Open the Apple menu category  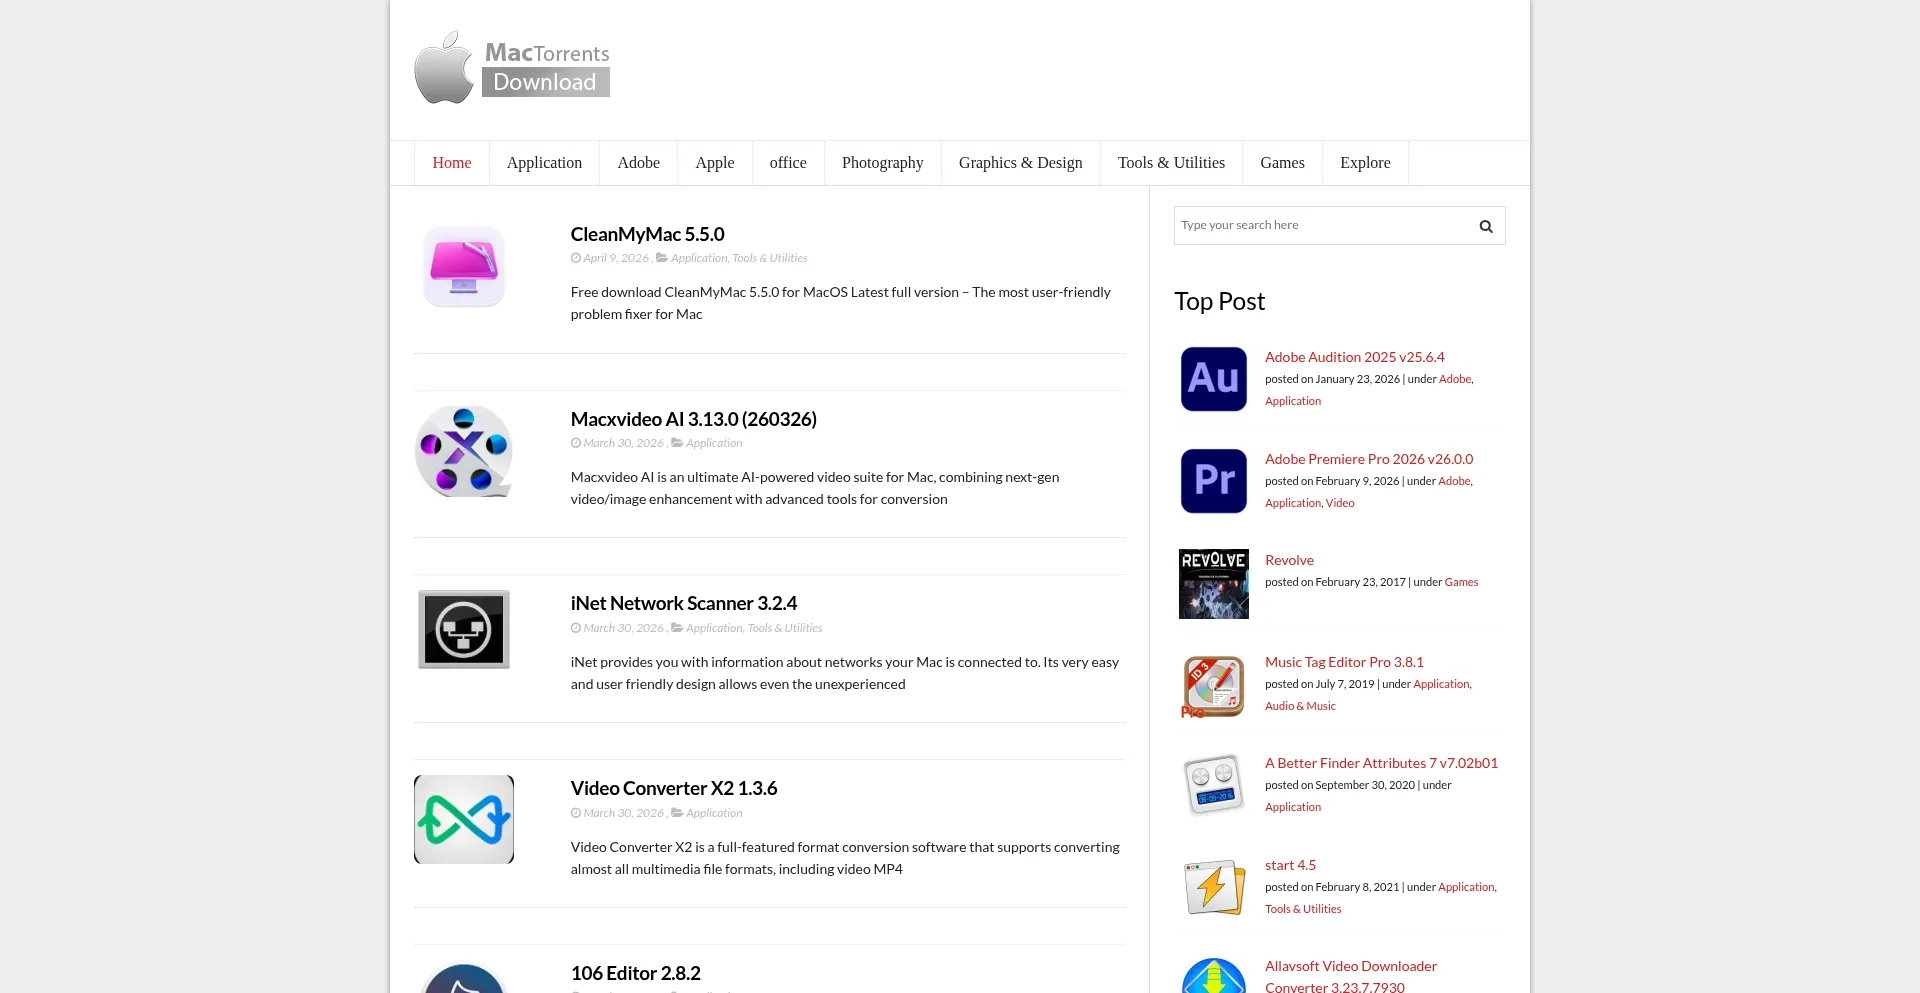tap(715, 163)
